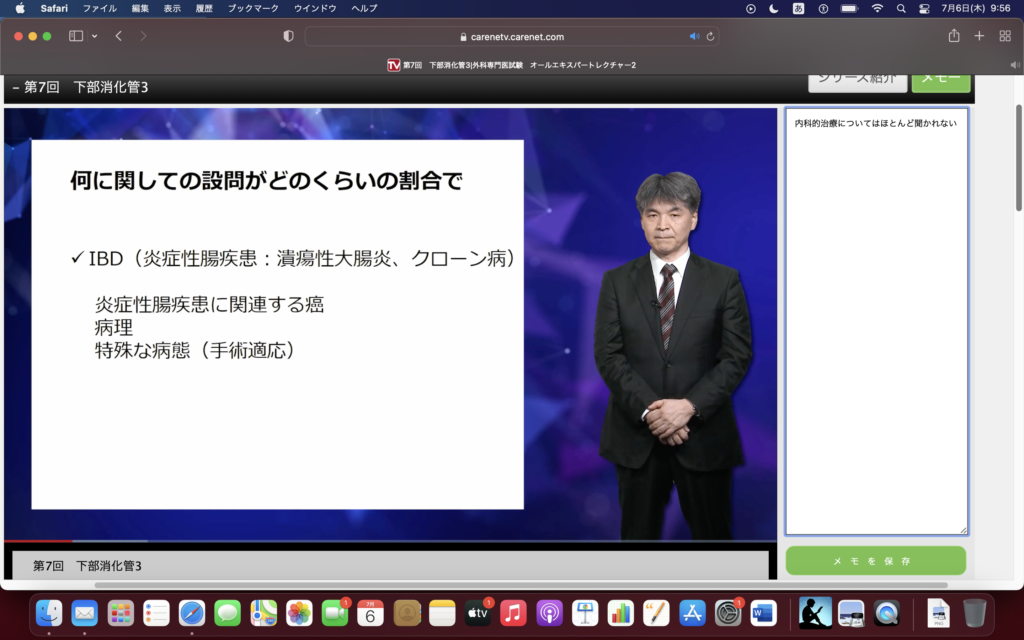Open the Japanese input source menu
The width and height of the screenshot is (1024, 640).
[x=799, y=8]
